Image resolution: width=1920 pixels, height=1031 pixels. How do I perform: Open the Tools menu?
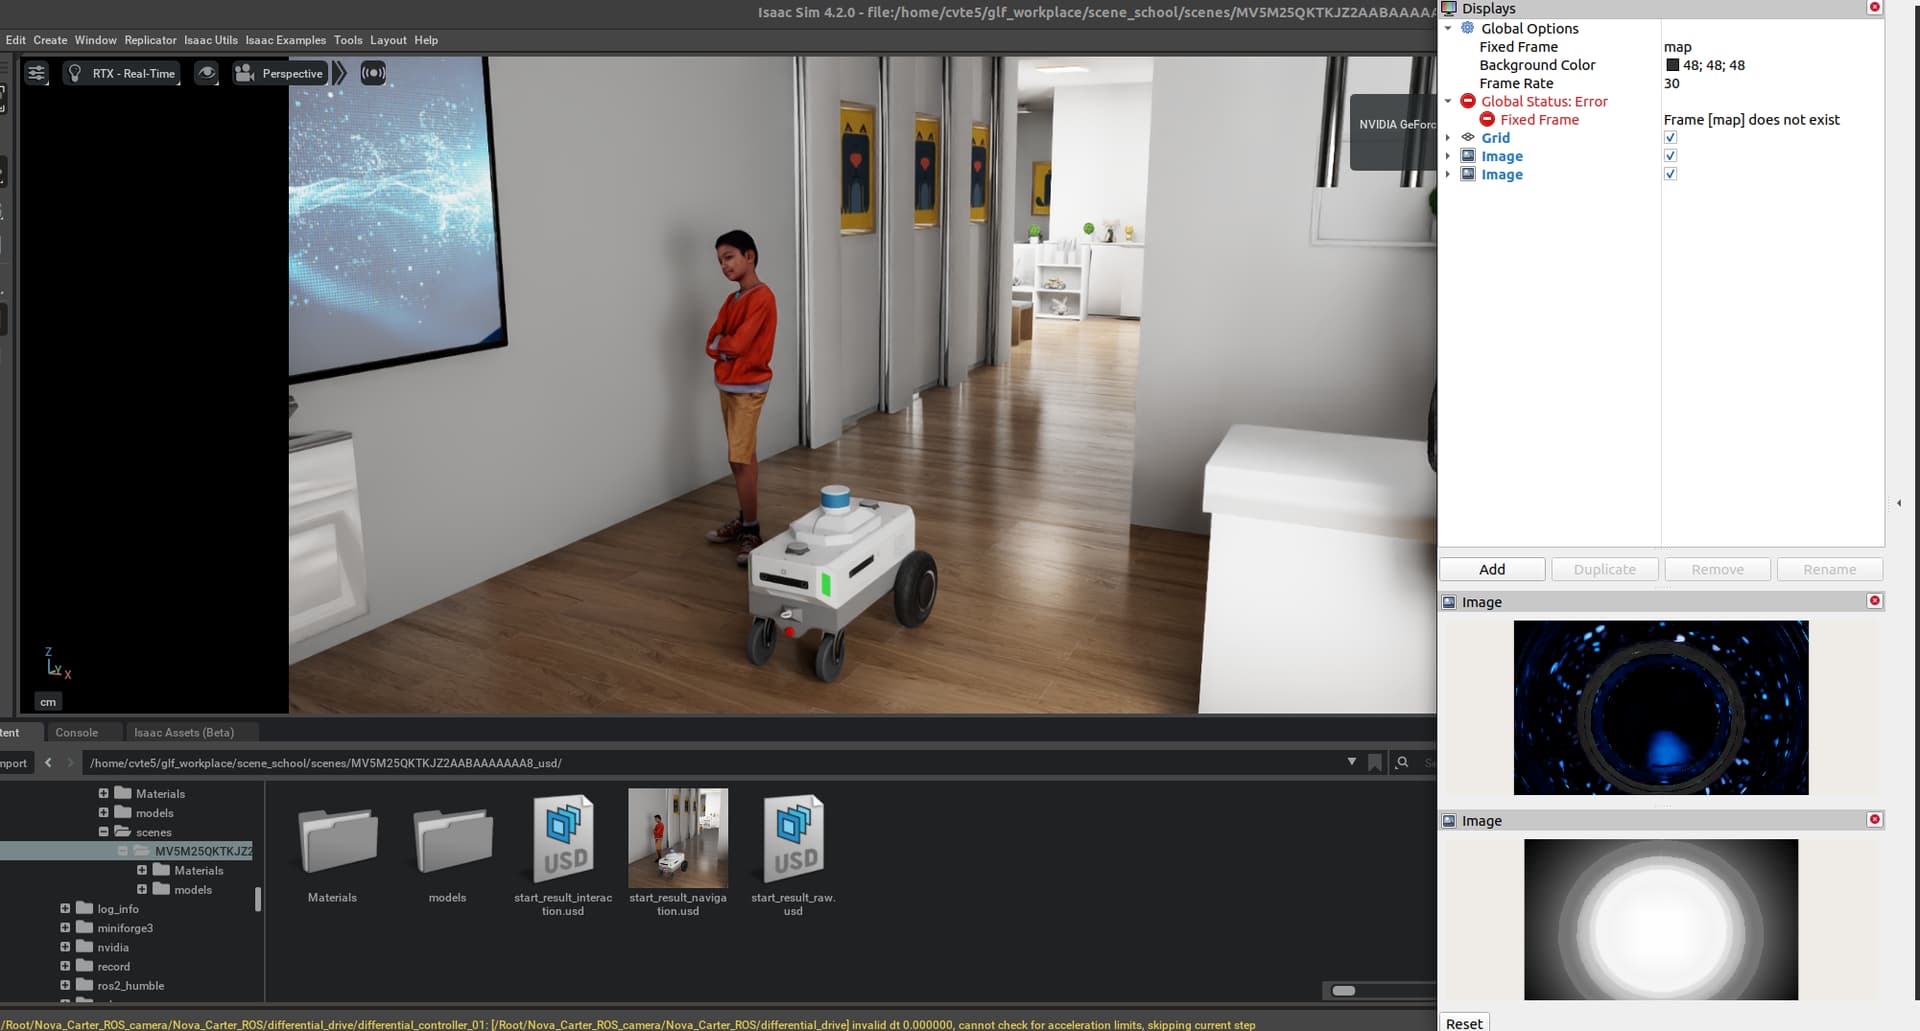click(x=348, y=40)
